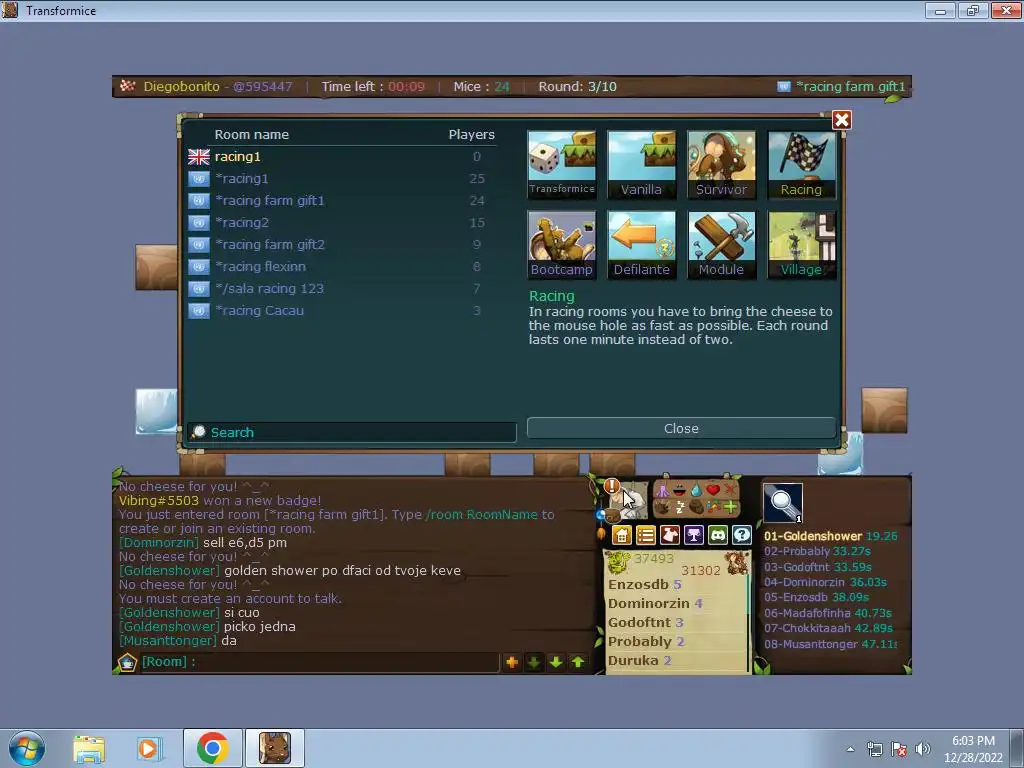Close the room list with red X

[x=841, y=120]
